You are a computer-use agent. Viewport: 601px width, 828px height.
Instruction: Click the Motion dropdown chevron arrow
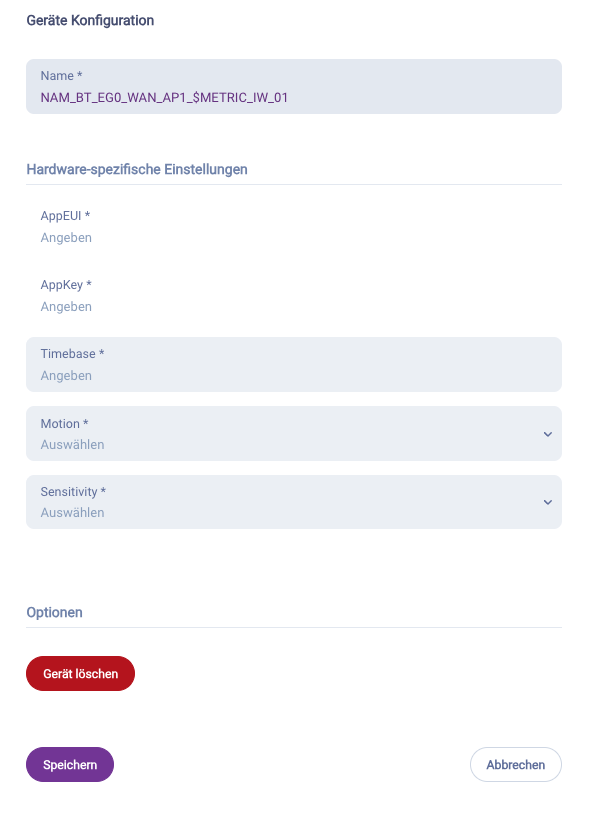click(547, 434)
